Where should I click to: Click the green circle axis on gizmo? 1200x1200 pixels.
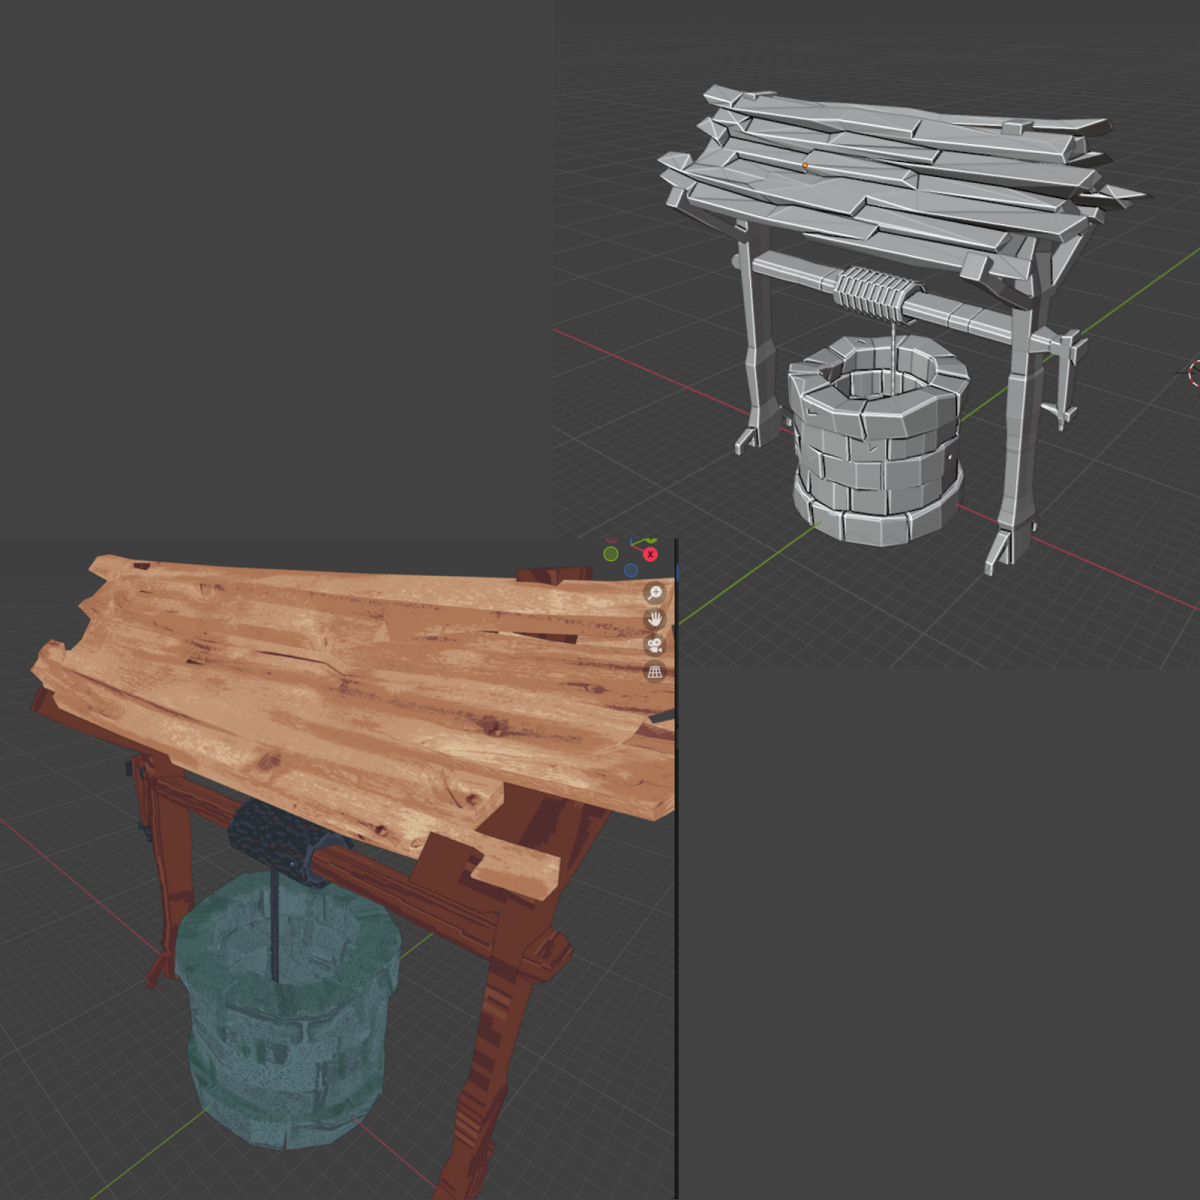pyautogui.click(x=610, y=553)
